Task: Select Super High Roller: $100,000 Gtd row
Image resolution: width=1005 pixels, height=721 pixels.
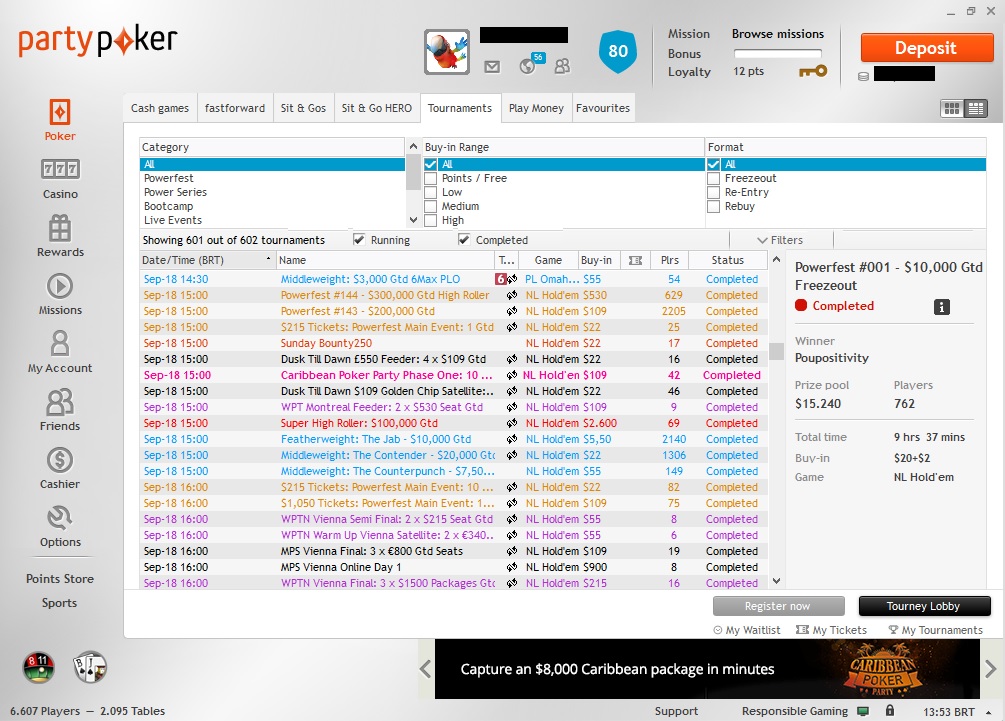Action: [453, 423]
